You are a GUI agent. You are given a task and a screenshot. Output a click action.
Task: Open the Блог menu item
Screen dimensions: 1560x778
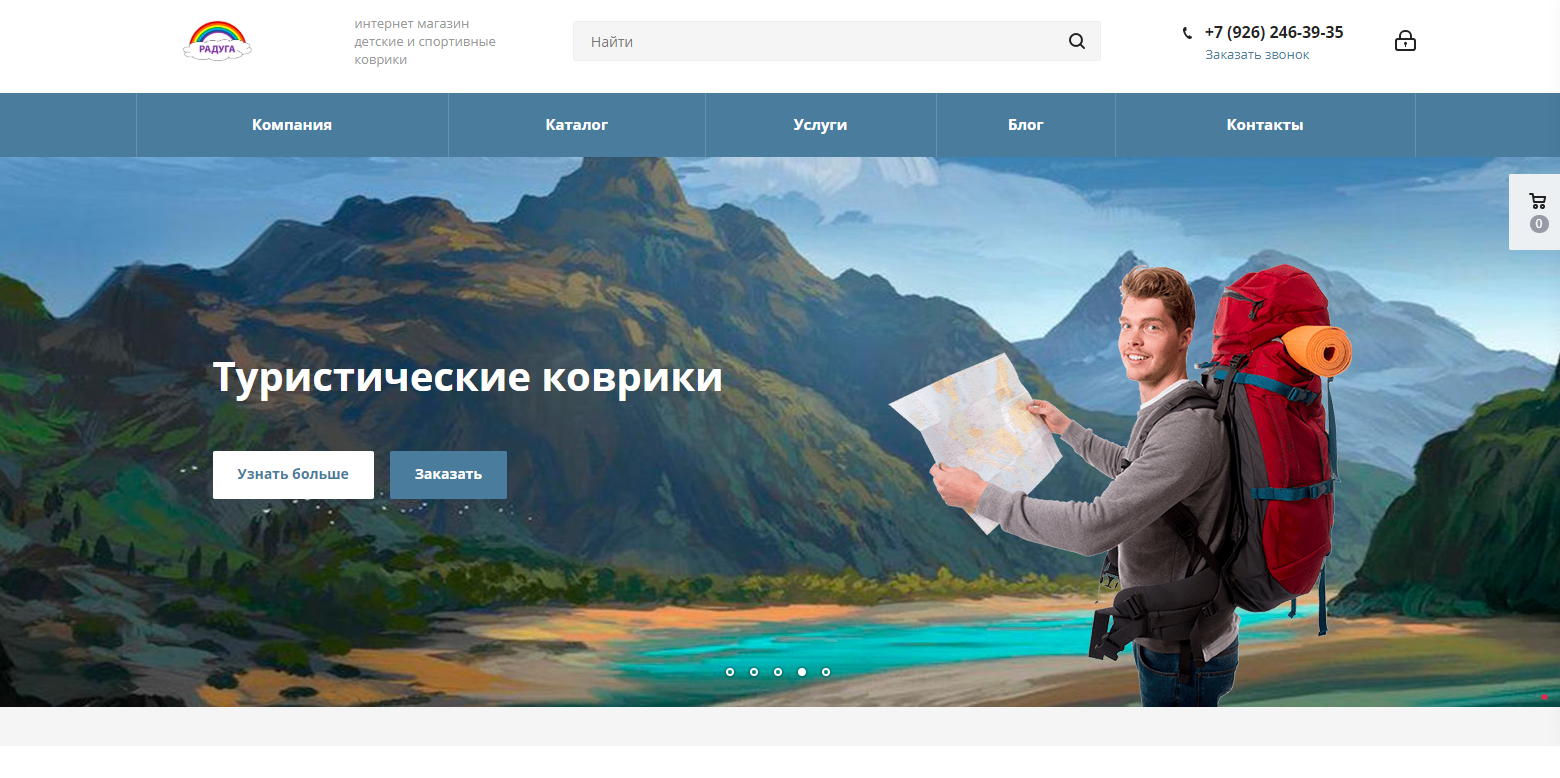(1026, 125)
